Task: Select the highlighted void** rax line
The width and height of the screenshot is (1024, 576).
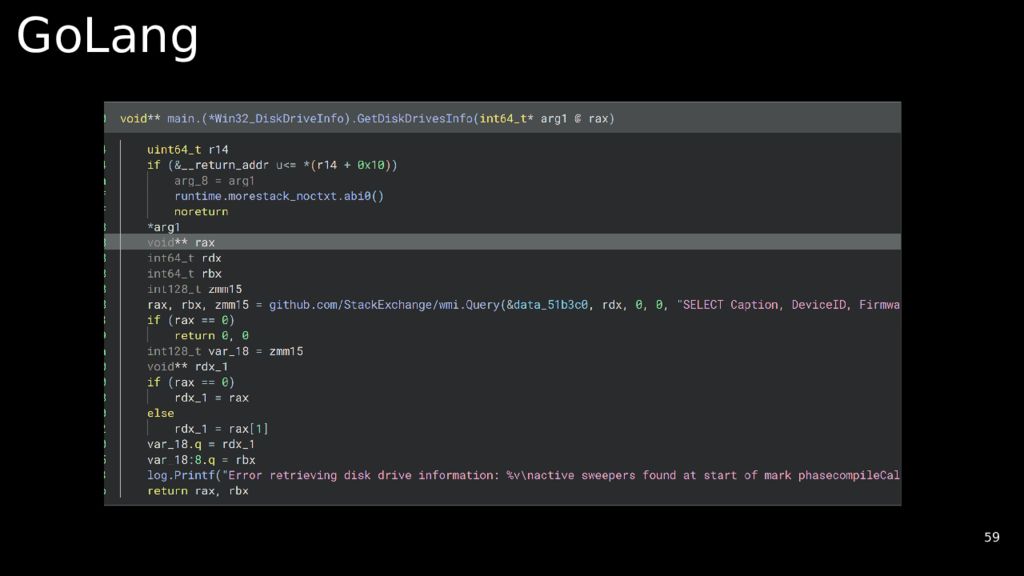Action: (x=181, y=242)
